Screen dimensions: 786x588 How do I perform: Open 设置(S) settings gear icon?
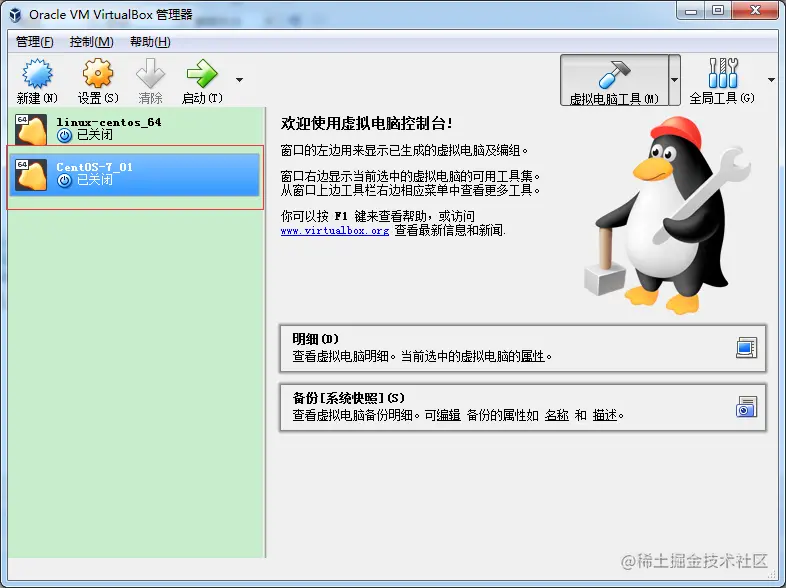(x=98, y=74)
